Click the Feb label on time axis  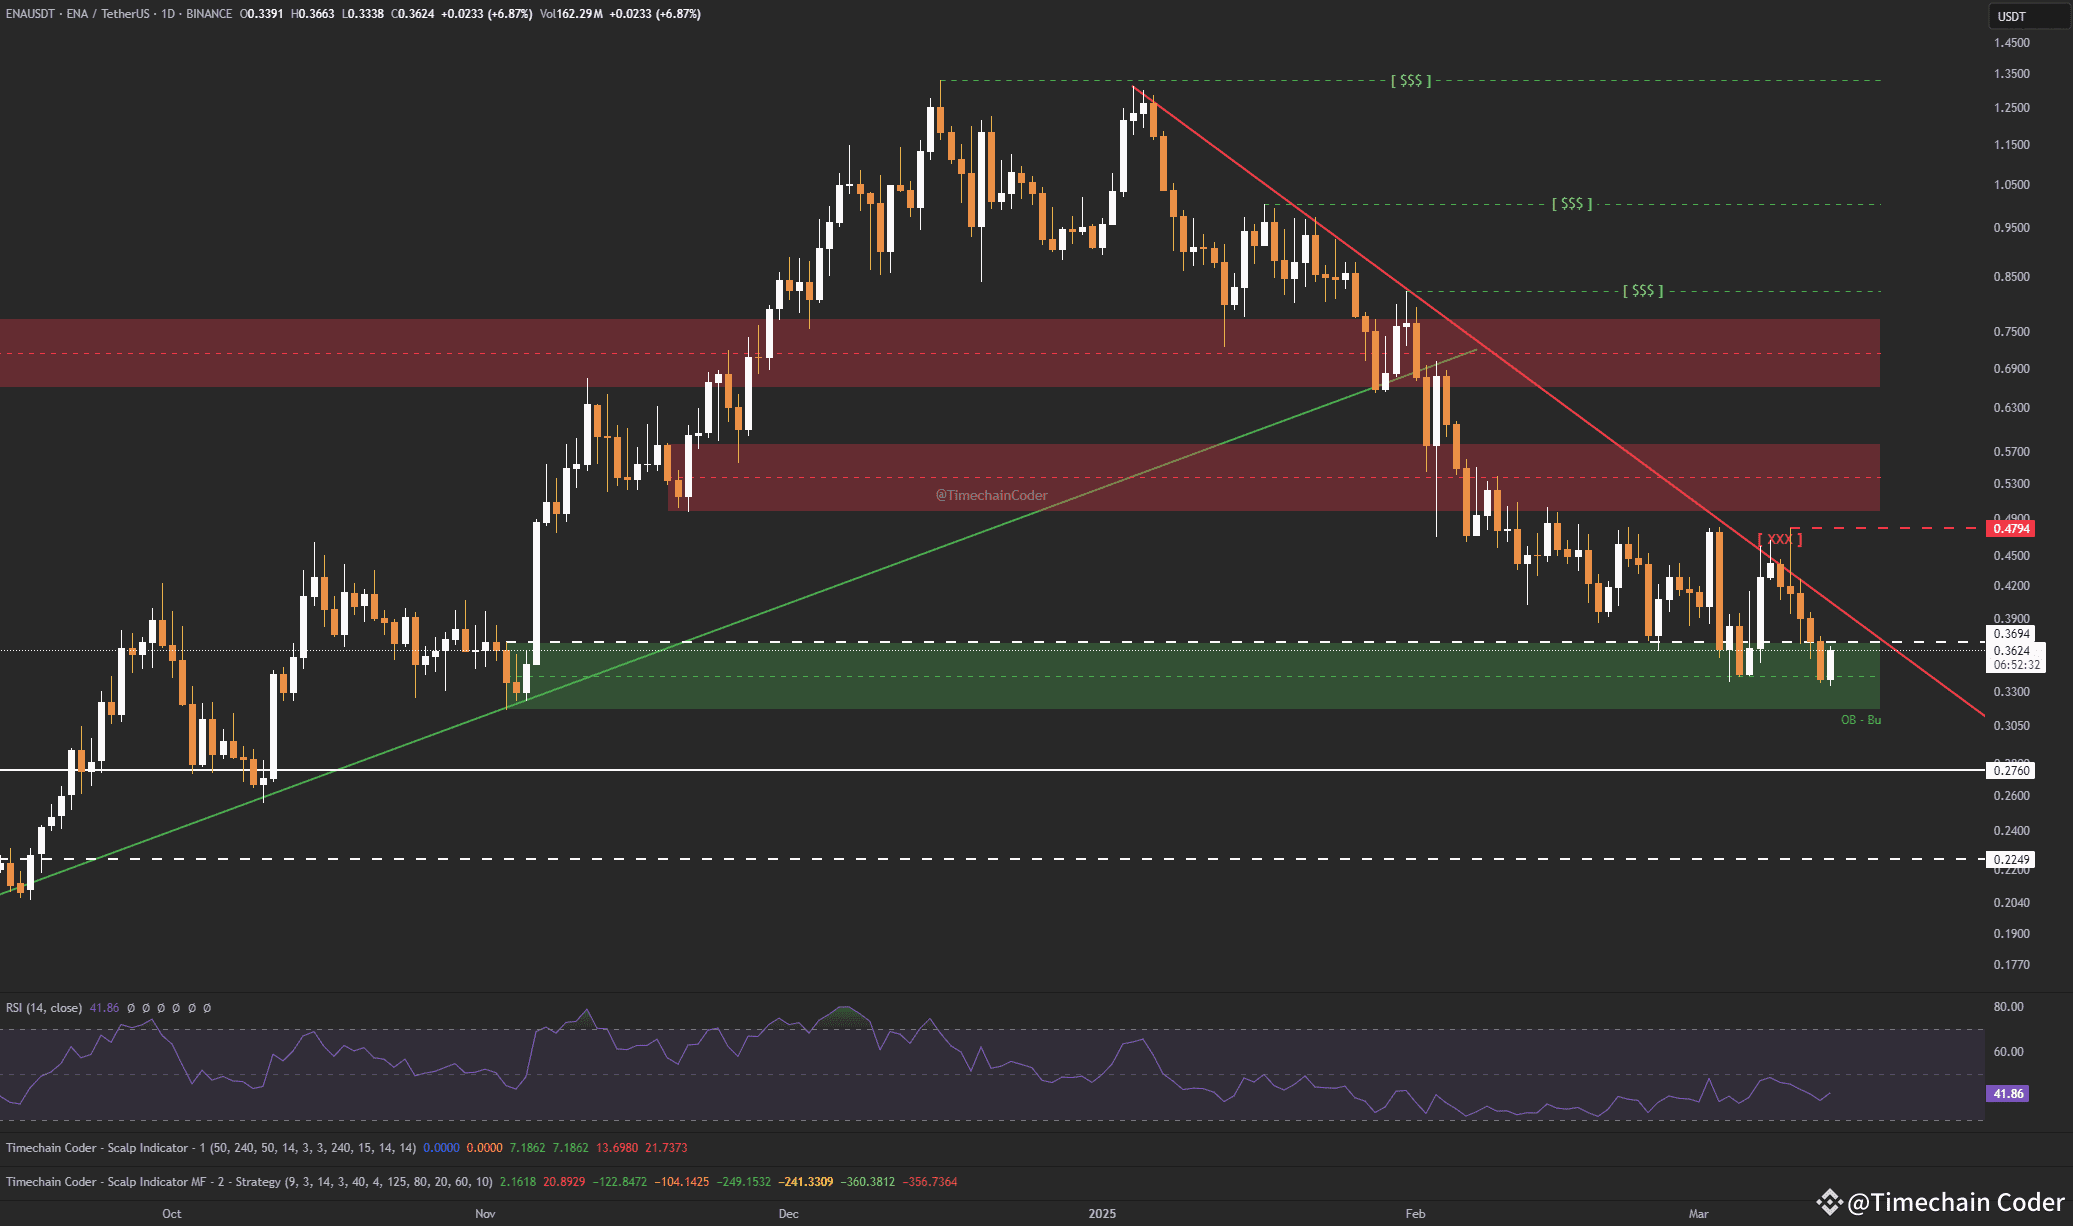pyautogui.click(x=1415, y=1214)
